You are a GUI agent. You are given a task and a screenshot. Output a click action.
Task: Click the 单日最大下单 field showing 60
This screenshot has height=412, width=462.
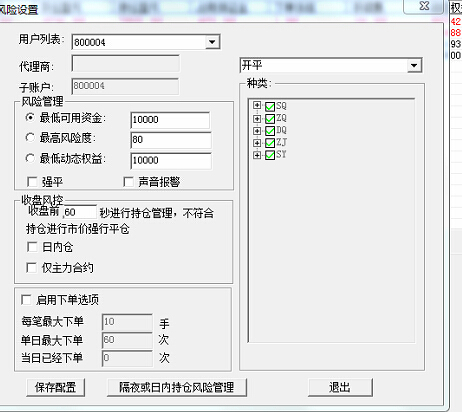point(127,340)
